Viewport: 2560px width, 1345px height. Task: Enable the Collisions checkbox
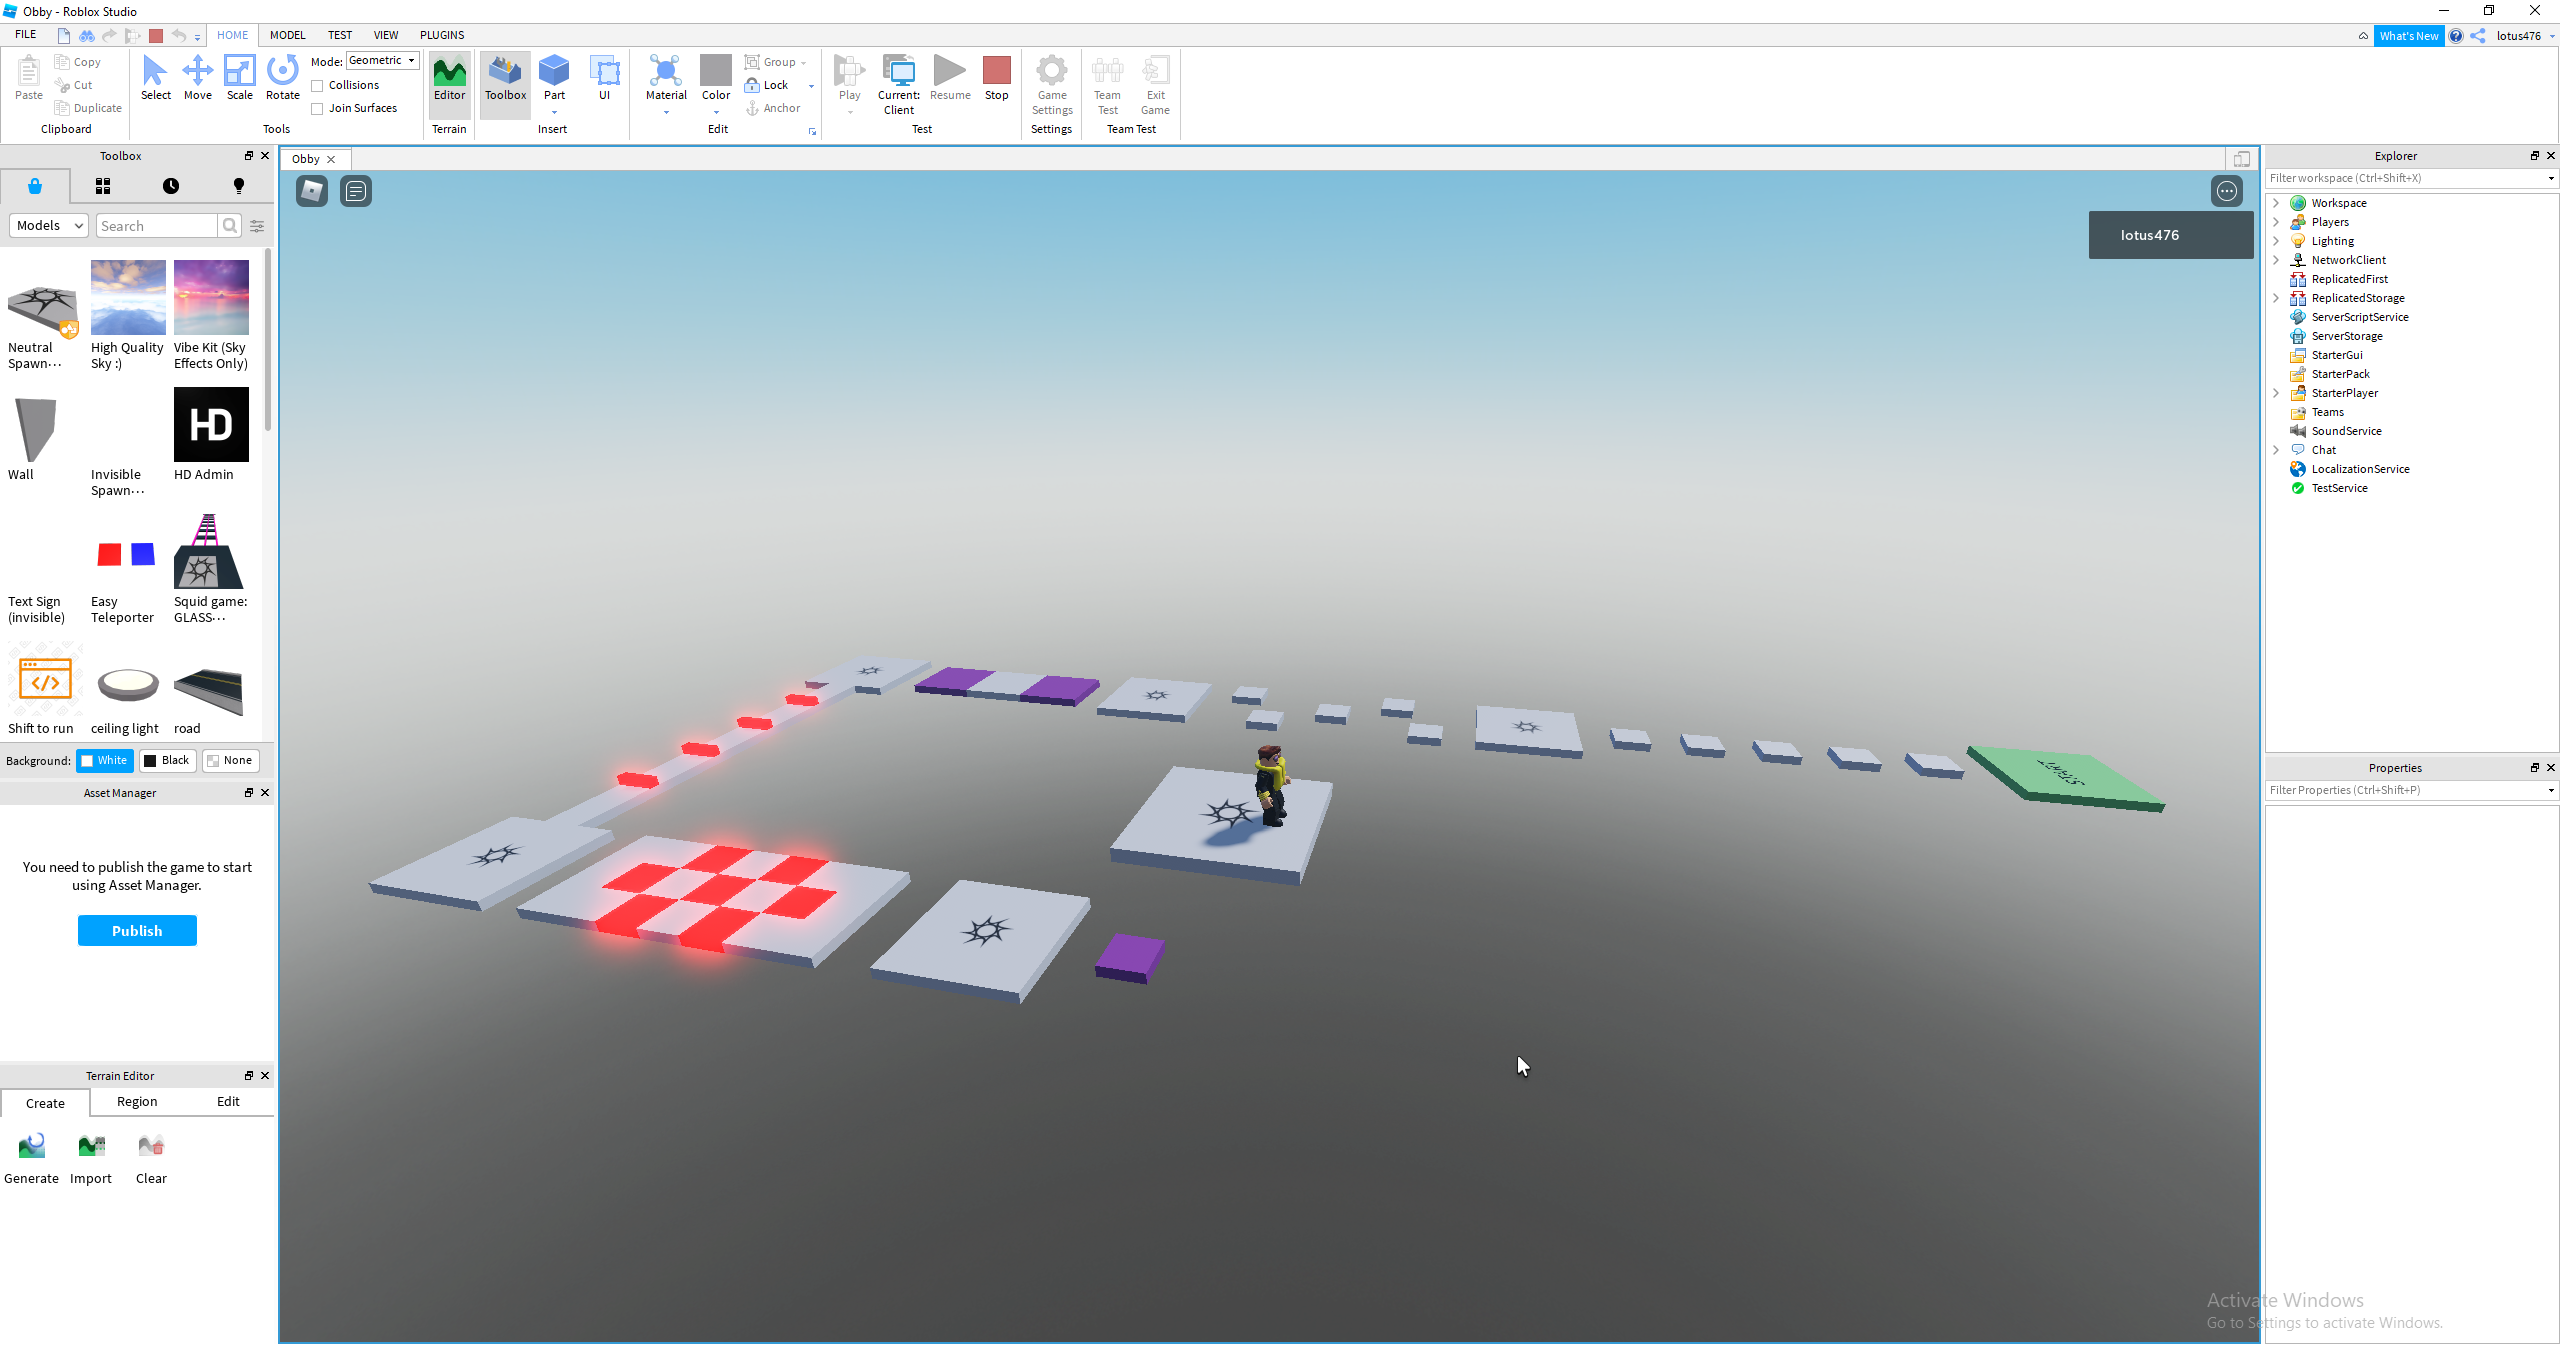click(317, 85)
